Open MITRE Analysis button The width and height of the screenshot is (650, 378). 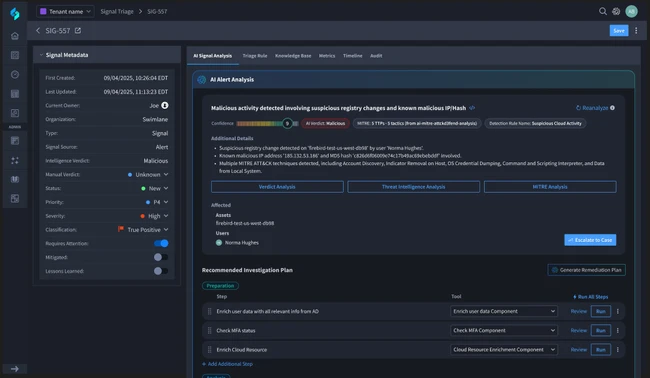click(550, 187)
